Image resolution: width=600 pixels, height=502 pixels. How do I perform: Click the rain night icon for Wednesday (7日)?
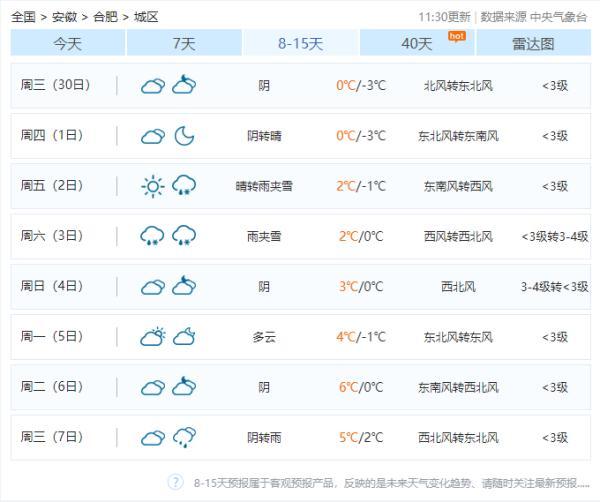tap(184, 437)
